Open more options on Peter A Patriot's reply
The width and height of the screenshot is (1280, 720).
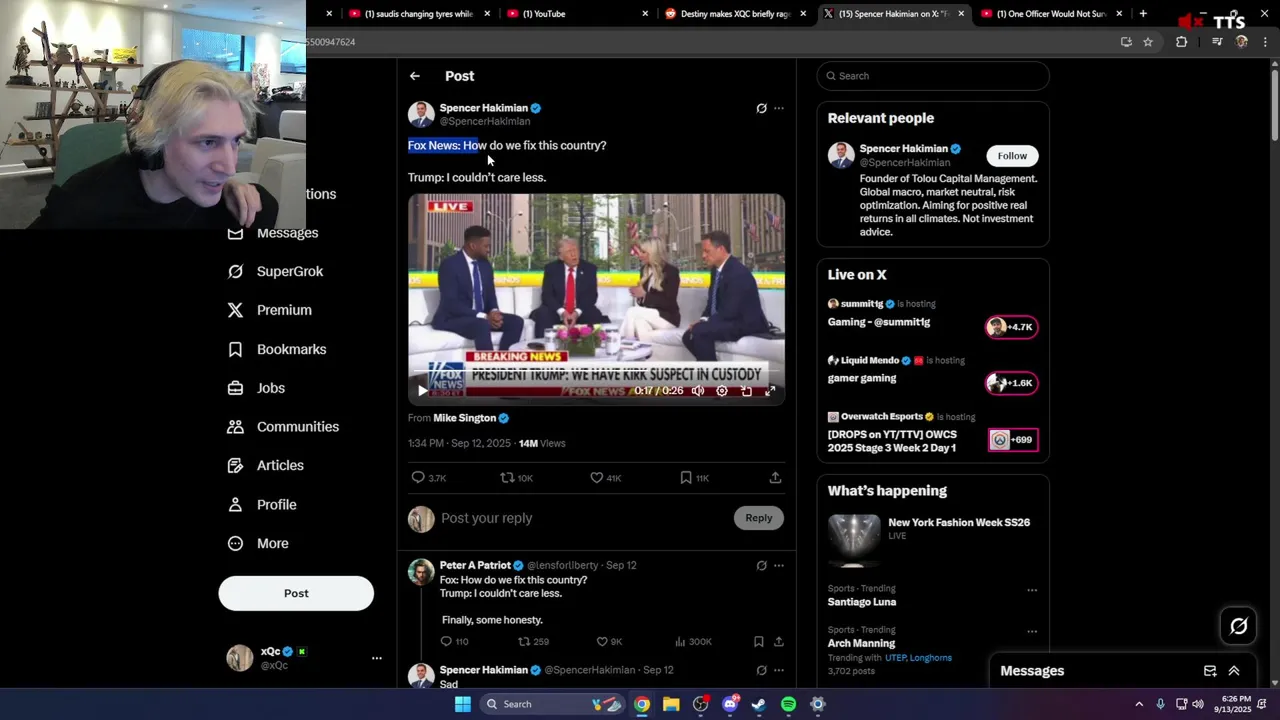(779, 566)
